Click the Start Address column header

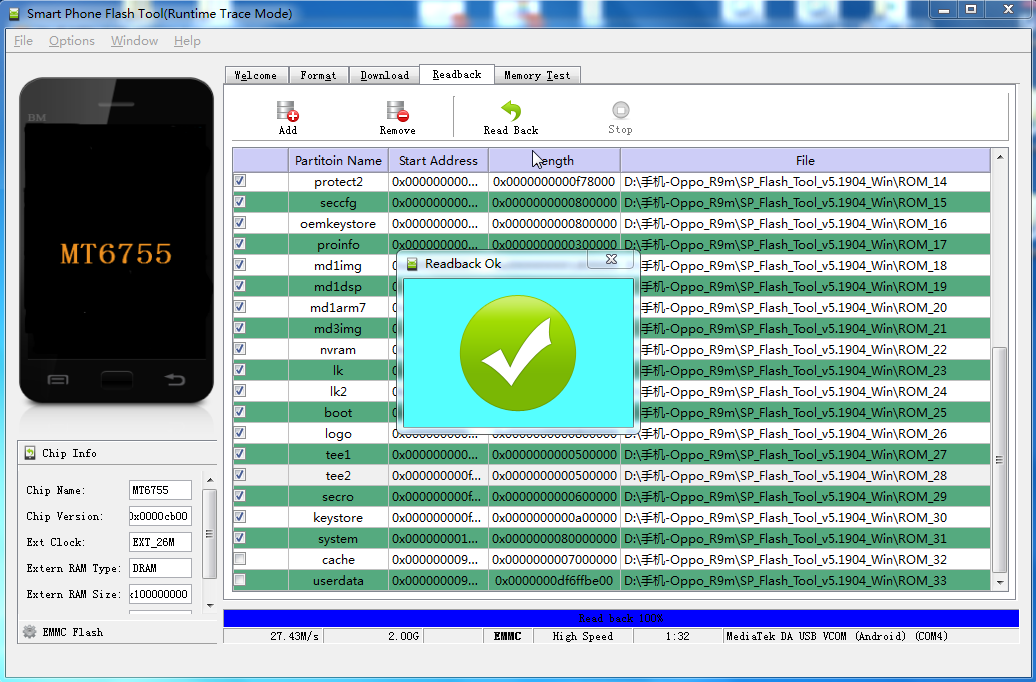(x=438, y=161)
